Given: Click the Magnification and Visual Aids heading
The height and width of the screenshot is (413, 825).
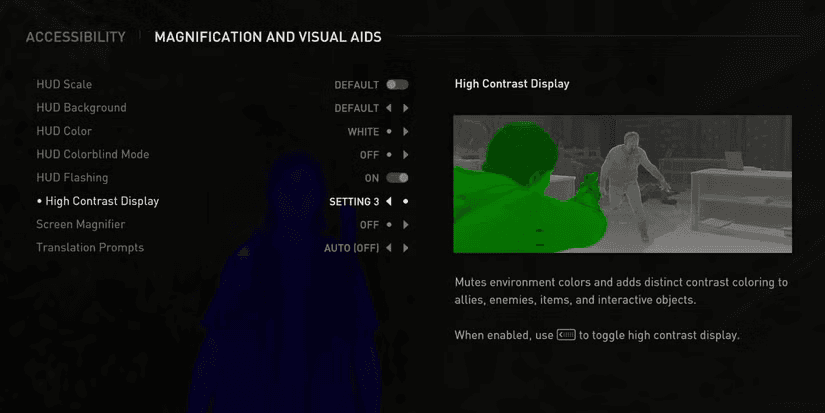Looking at the screenshot, I should tap(268, 37).
